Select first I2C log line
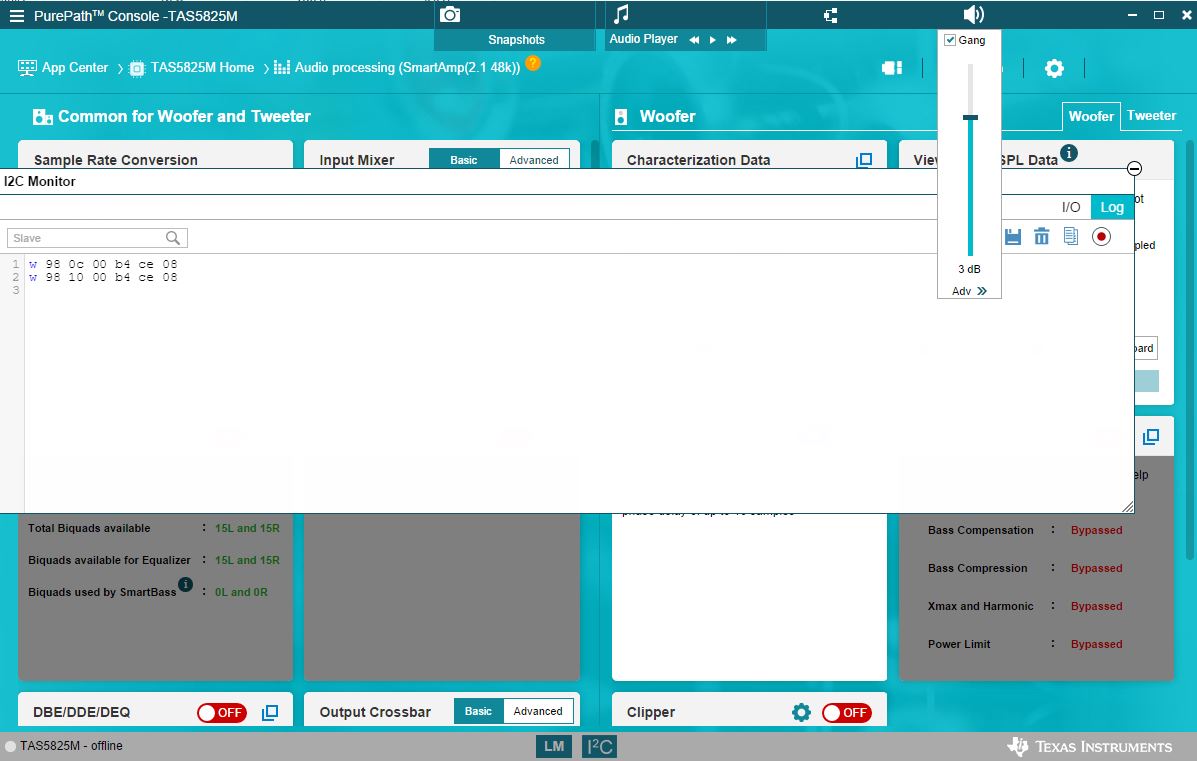 point(103,264)
